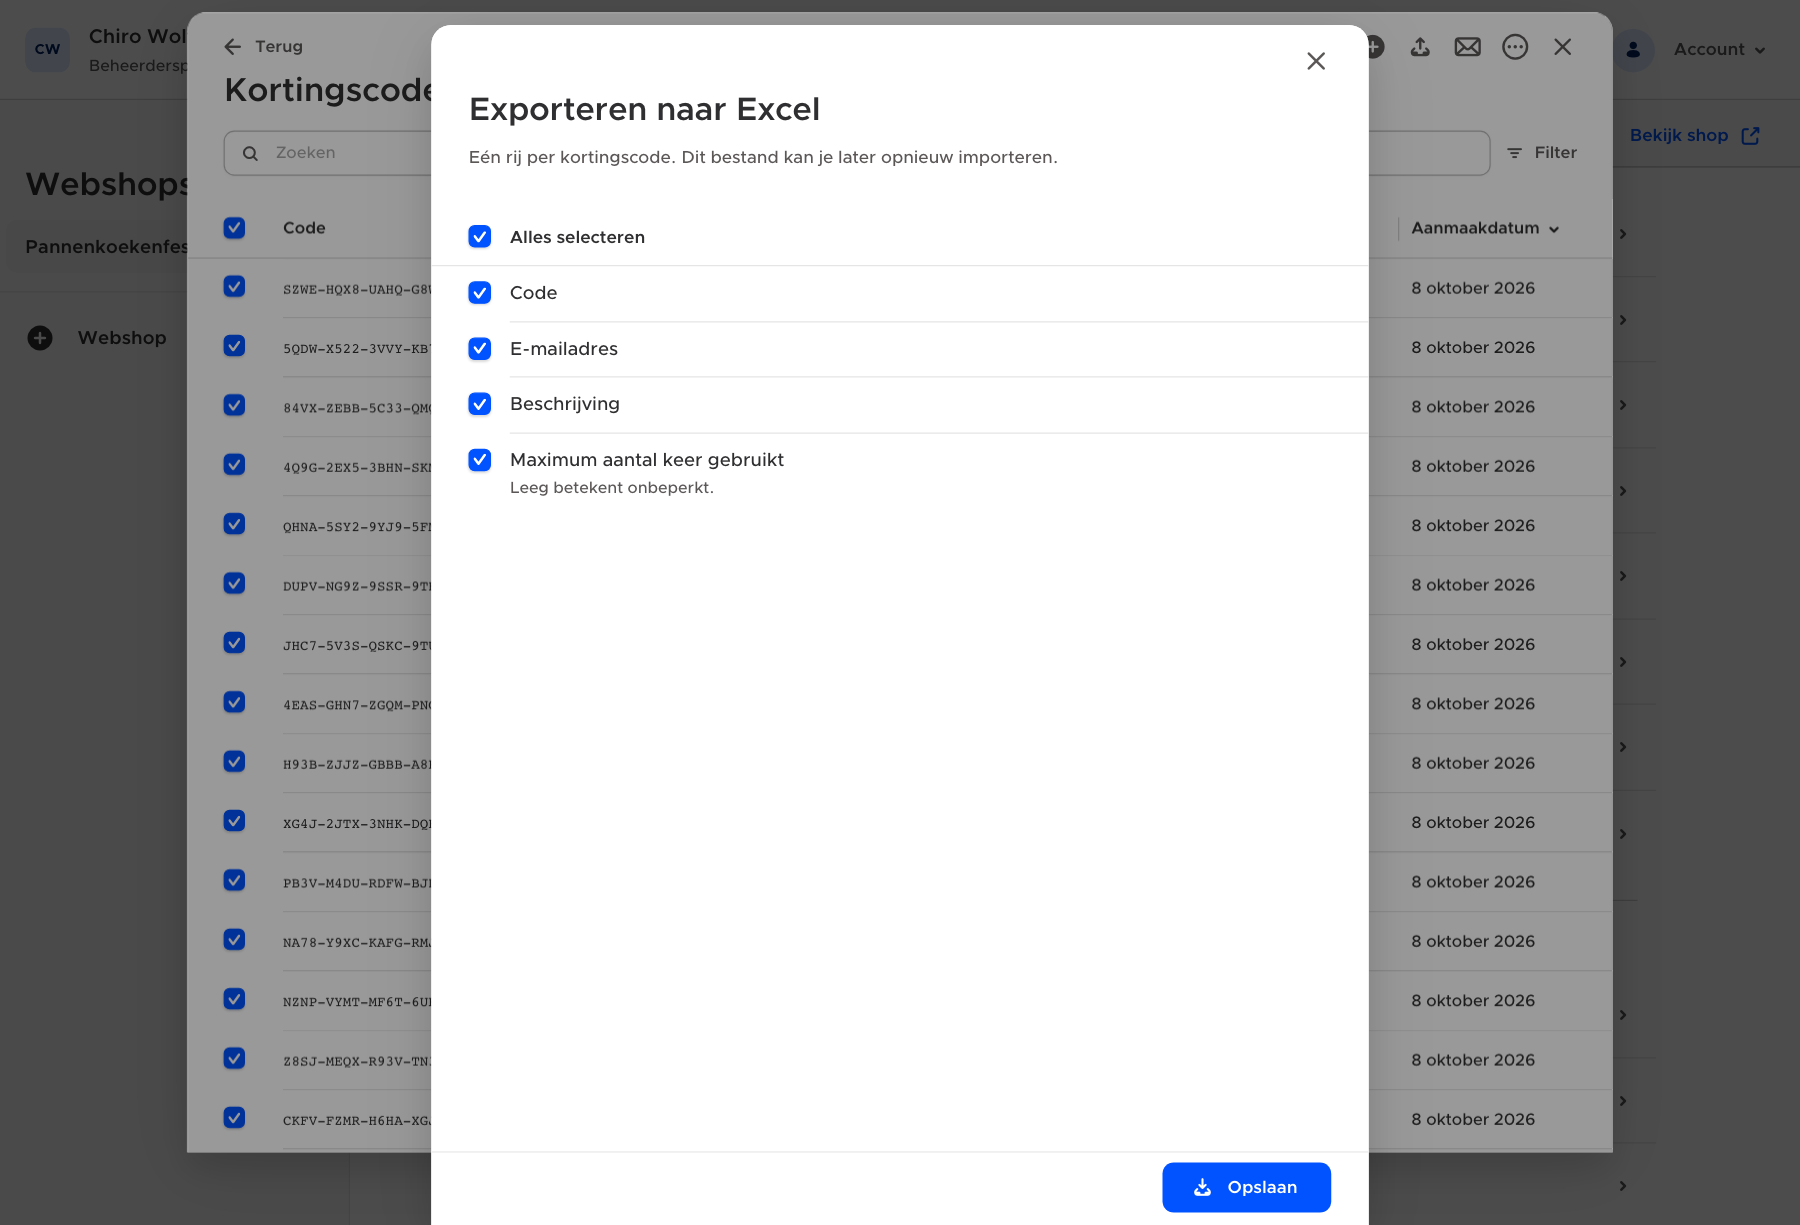This screenshot has height=1225, width=1800.
Task: Click the Terug back arrow icon
Action: click(233, 47)
